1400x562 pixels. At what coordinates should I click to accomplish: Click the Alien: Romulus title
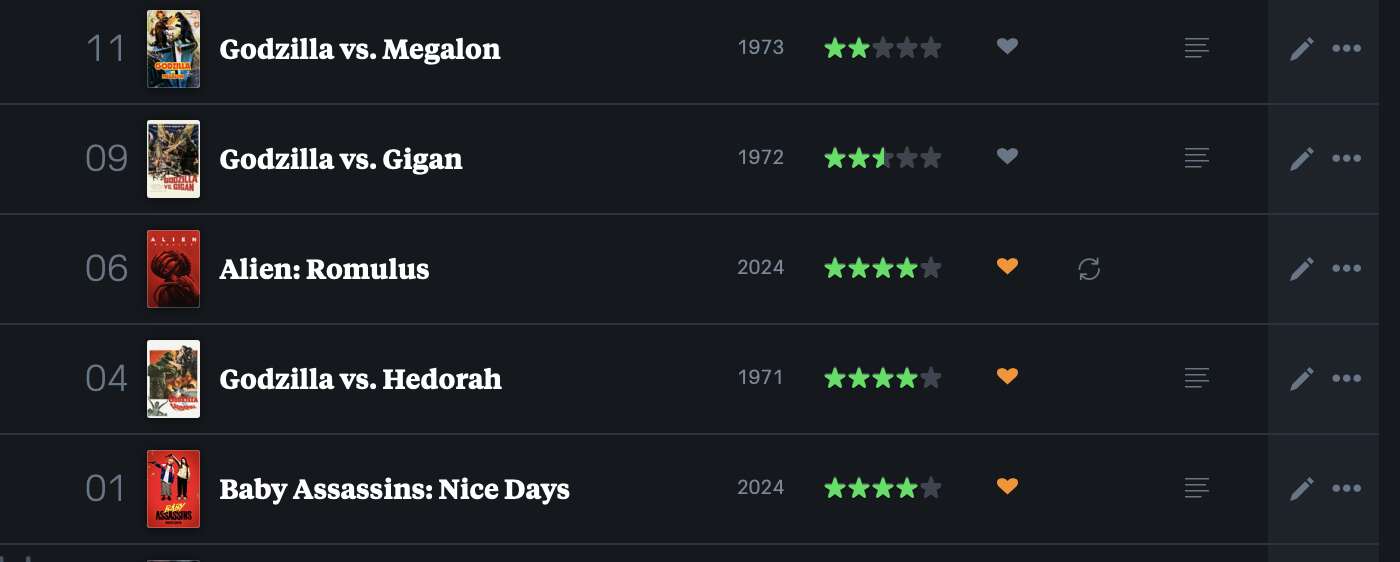324,269
